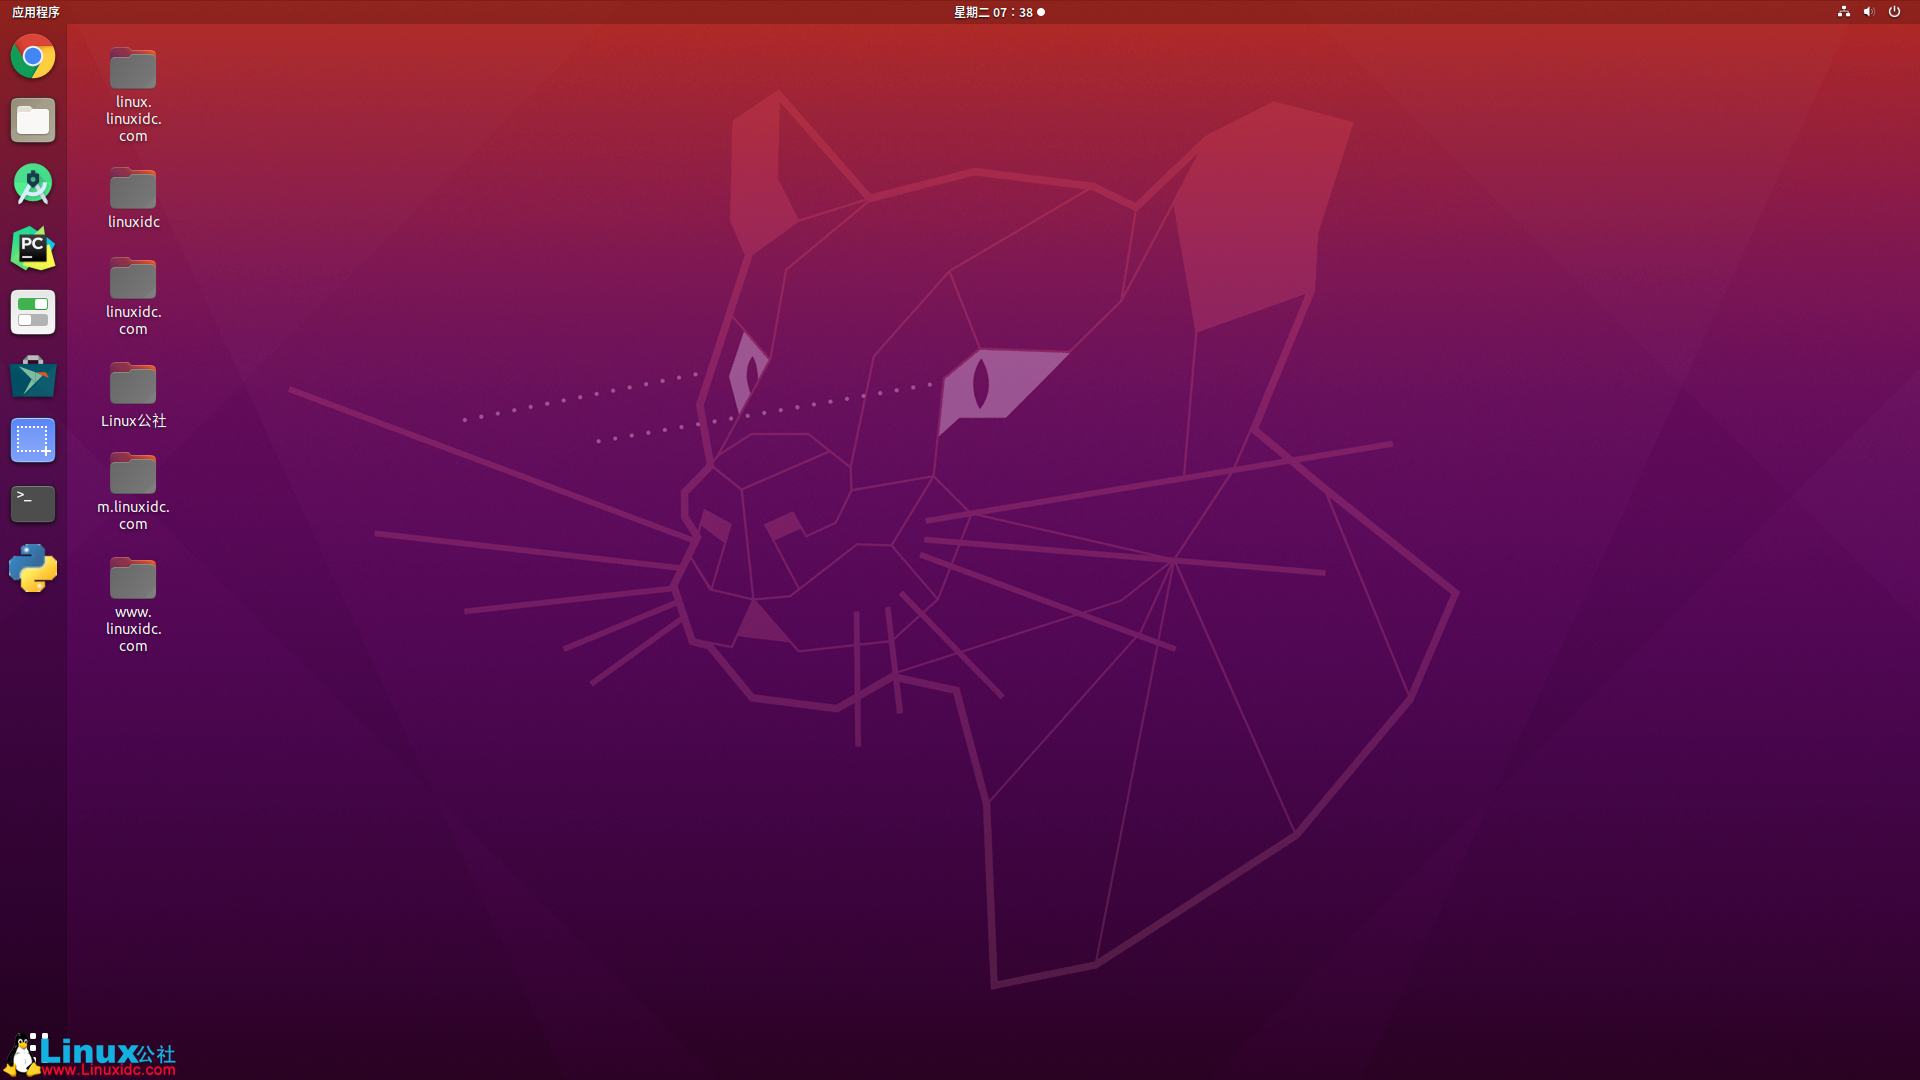
Task: Open the clock and calendar in top bar
Action: (999, 12)
